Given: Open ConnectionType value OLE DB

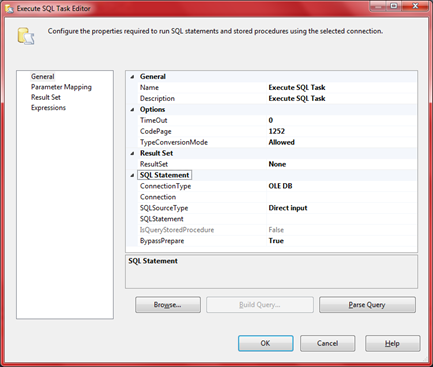Looking at the screenshot, I should click(342, 186).
